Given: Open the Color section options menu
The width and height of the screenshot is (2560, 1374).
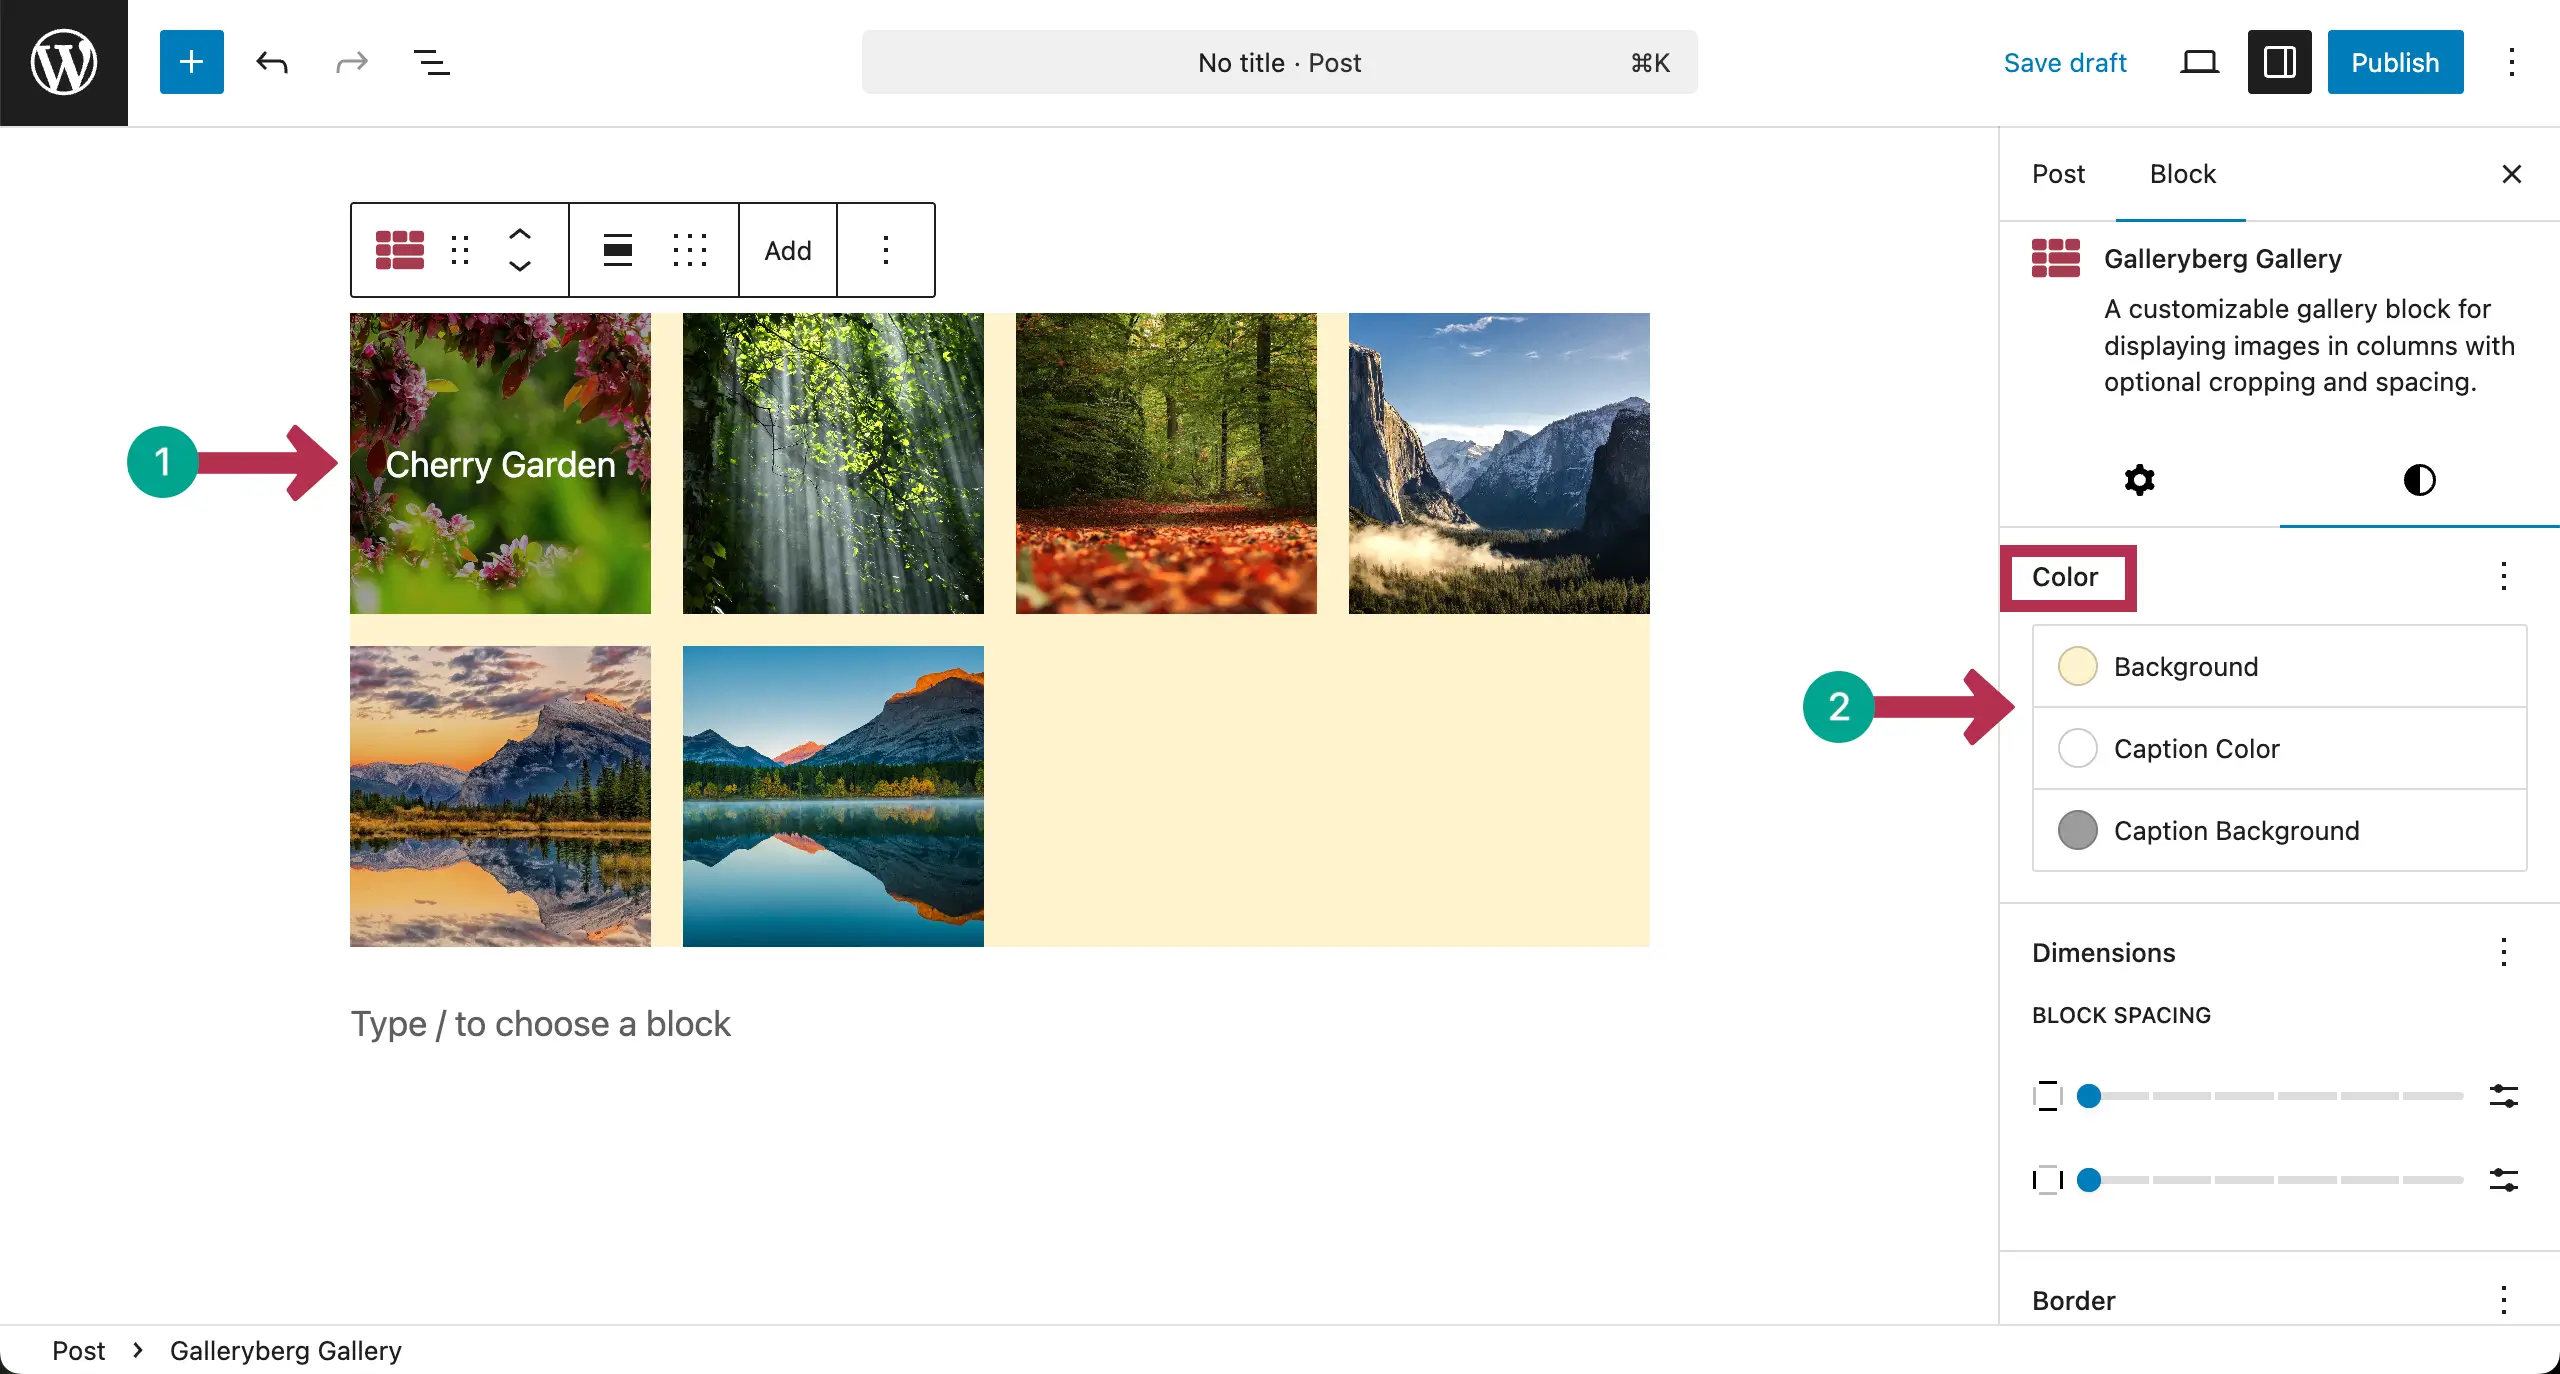Looking at the screenshot, I should [x=2504, y=577].
